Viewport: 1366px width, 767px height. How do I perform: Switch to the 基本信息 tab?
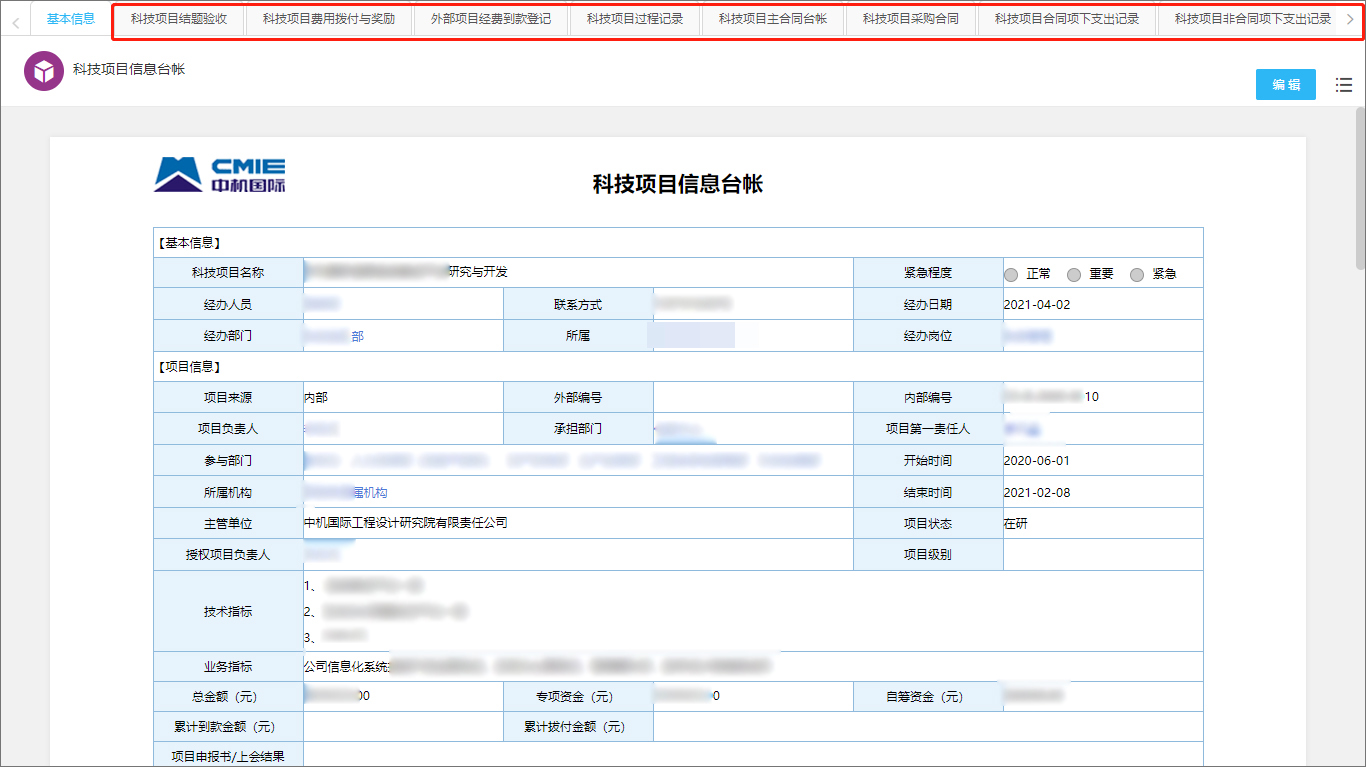71,19
